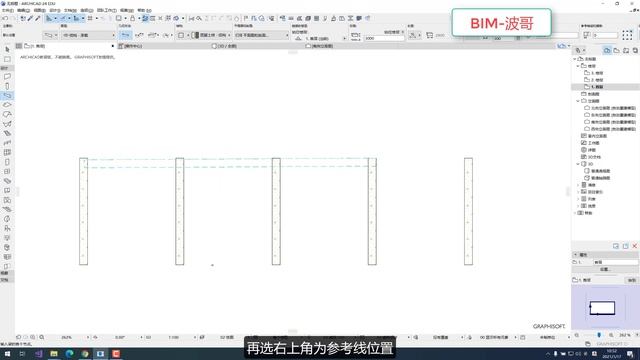This screenshot has width=640, height=360.
Task: Open the View Map in Navigator
Action: coord(617,50)
